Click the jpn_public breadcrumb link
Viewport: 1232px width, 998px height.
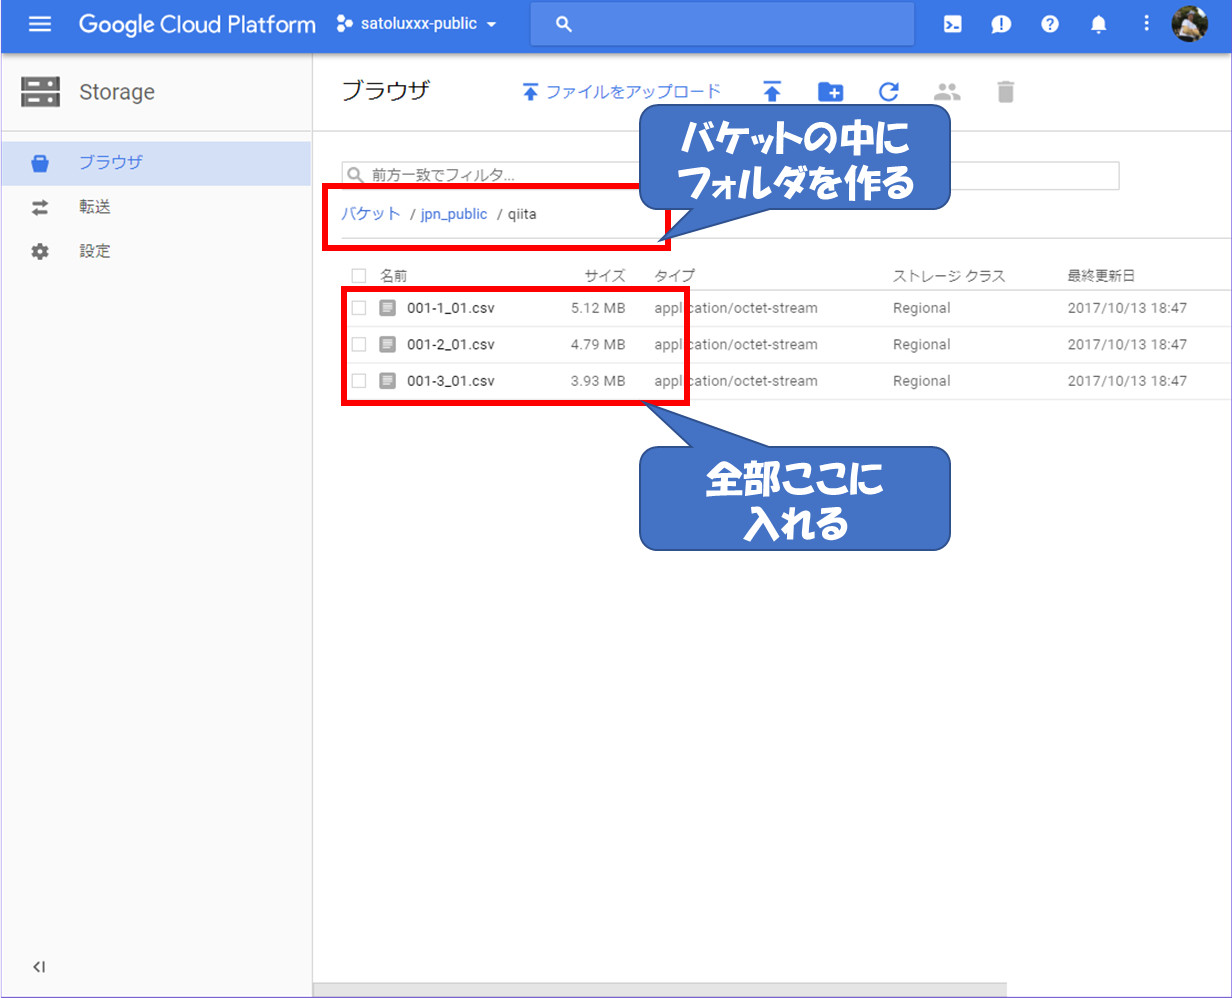454,214
